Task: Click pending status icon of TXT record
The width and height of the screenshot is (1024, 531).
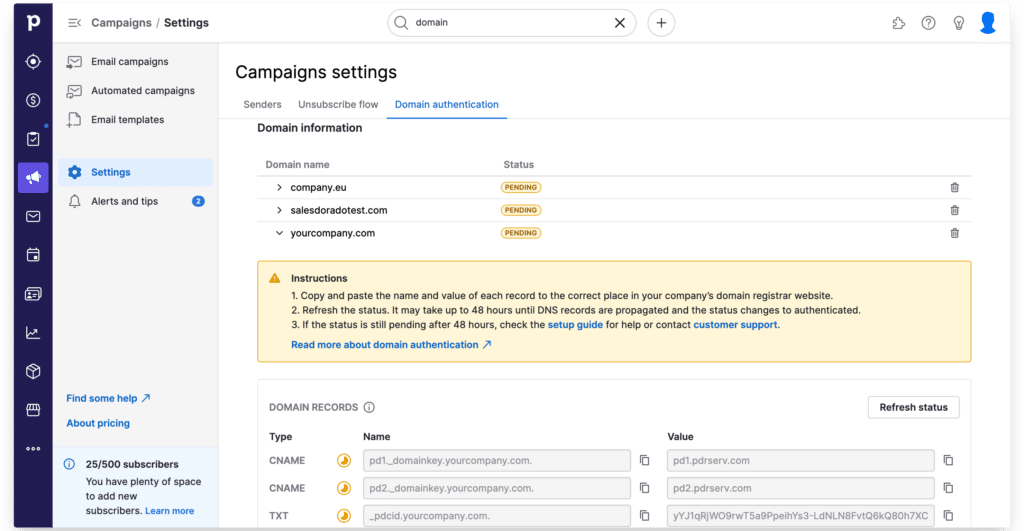Action: [344, 515]
